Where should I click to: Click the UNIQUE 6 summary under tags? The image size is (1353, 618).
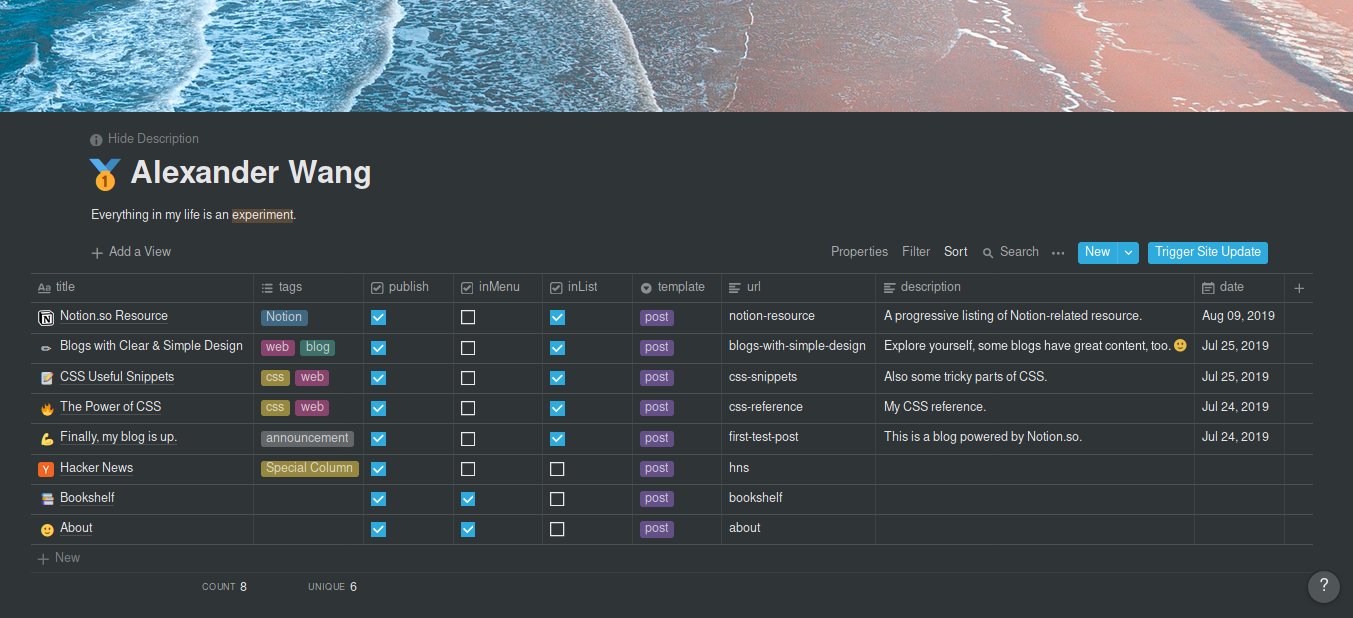pyautogui.click(x=332, y=587)
